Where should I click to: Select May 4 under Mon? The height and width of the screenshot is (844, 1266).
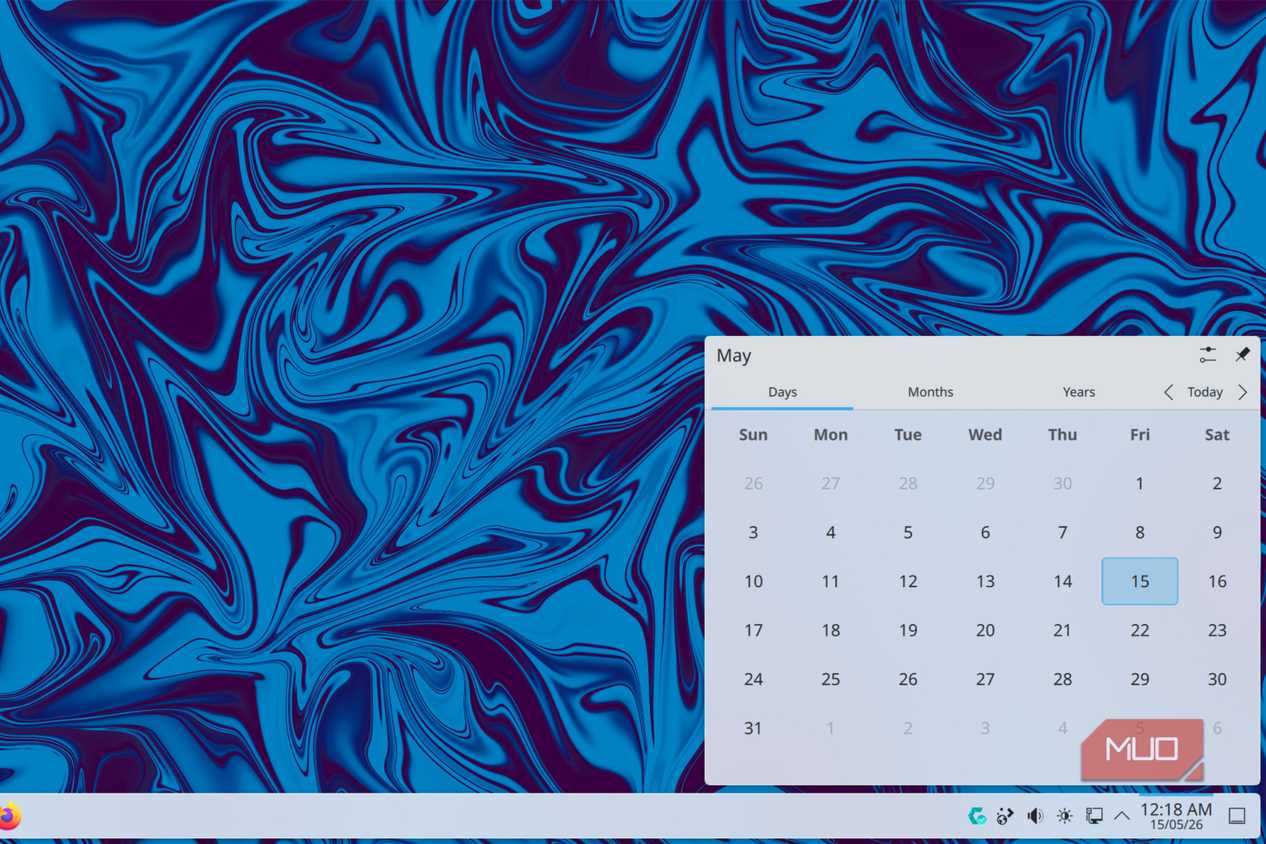(830, 532)
